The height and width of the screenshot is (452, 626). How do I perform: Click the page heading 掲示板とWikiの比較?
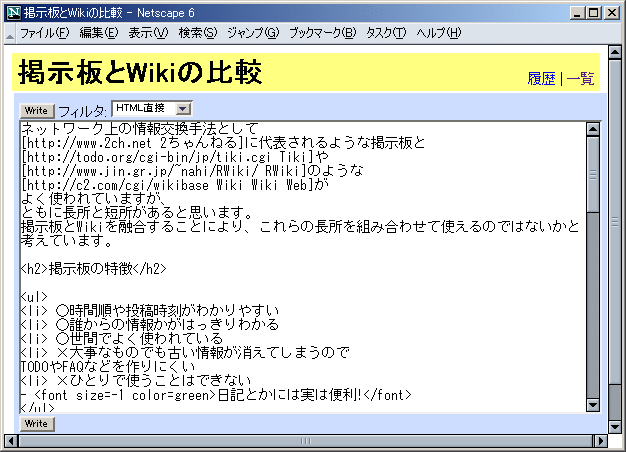(140, 72)
